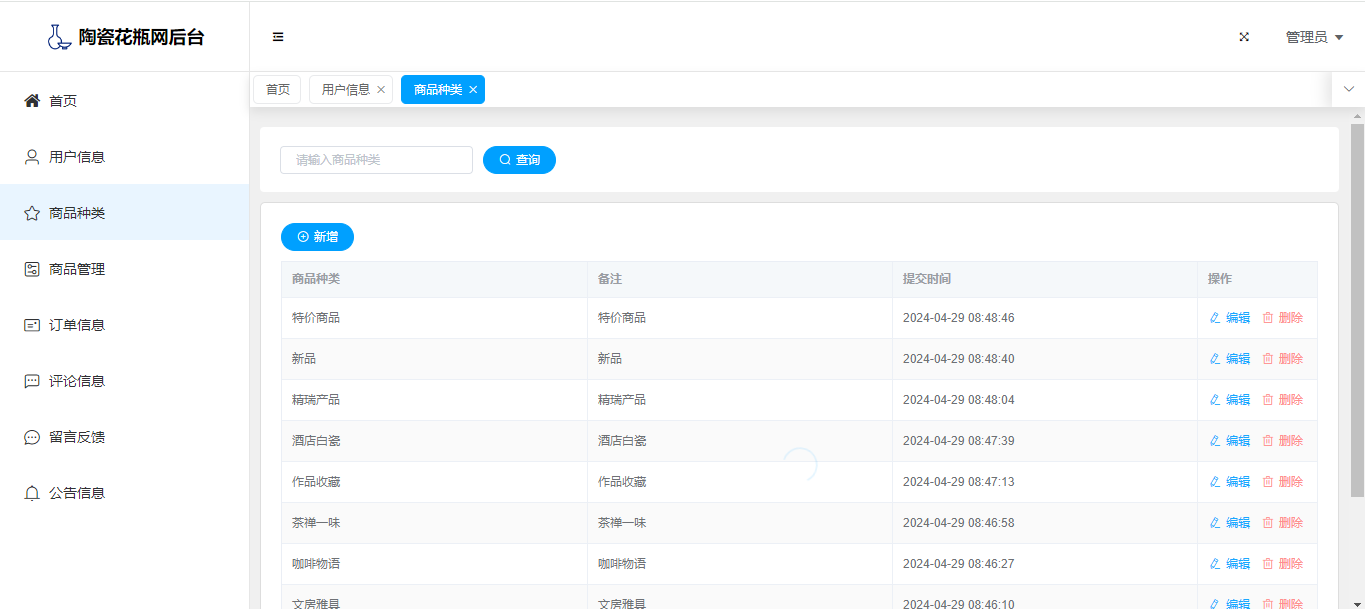
Task: Click the page vertical scrollbar
Action: coord(1357,310)
